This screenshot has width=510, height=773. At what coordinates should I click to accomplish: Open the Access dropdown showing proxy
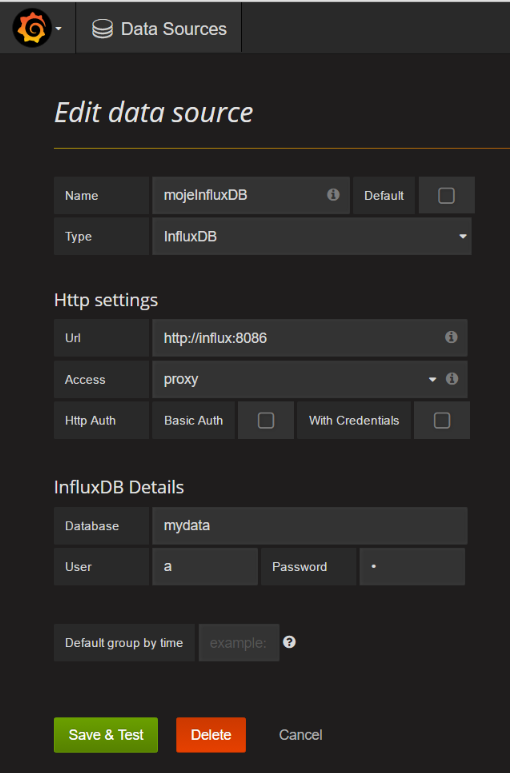296,379
